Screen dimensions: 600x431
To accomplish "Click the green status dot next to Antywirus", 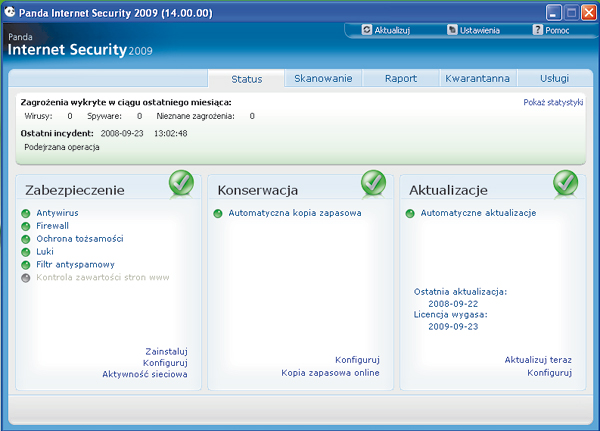I will pyautogui.click(x=26, y=213).
